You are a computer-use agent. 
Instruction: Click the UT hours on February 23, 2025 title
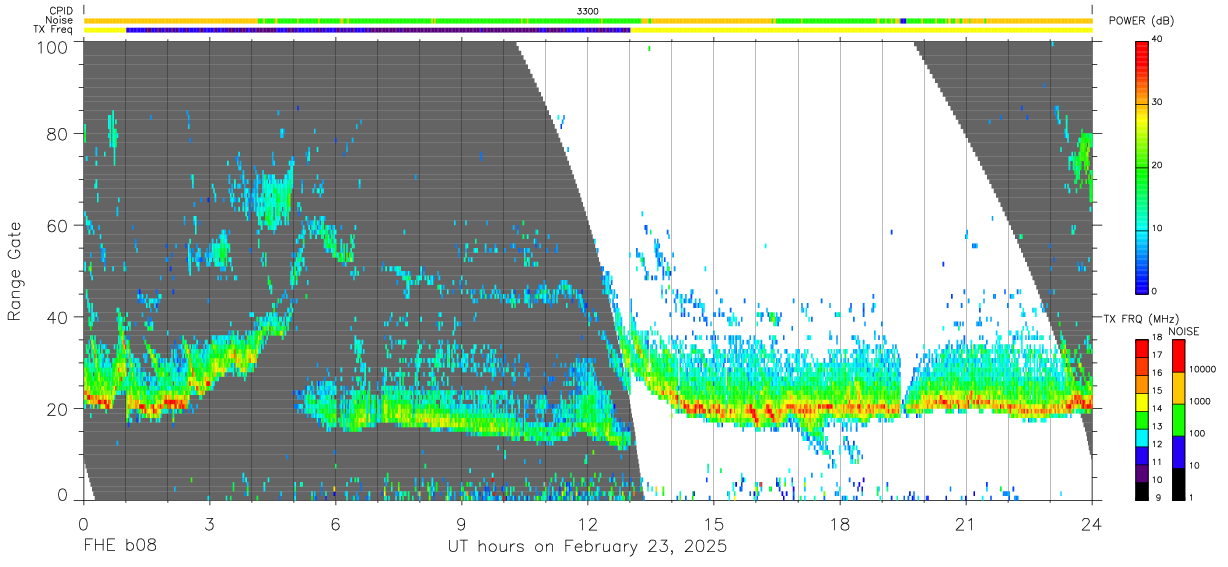(x=587, y=547)
